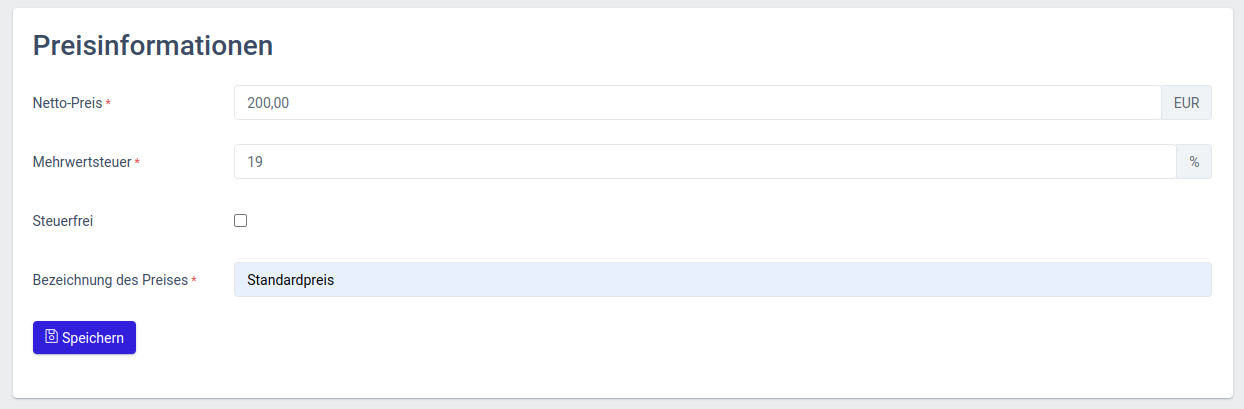Click the Steuerfrei label text
This screenshot has height=409, width=1244.
tap(63, 221)
